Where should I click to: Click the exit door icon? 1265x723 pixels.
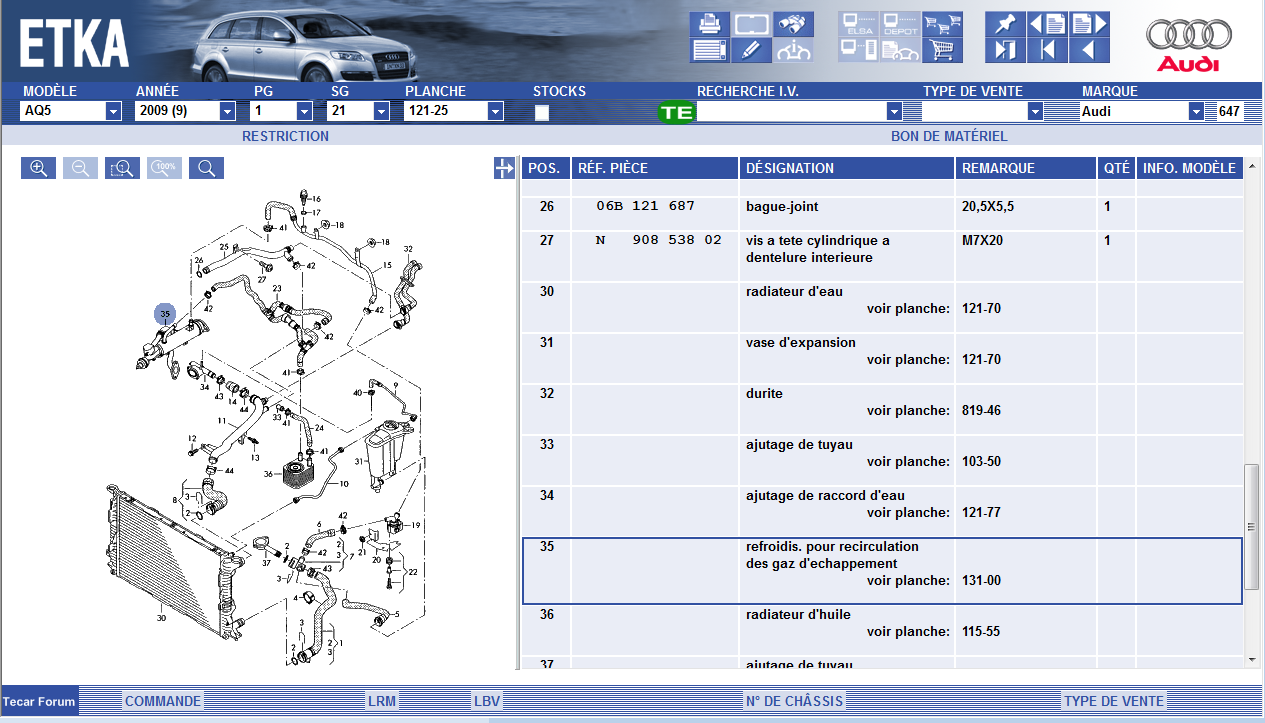(x=1004, y=50)
